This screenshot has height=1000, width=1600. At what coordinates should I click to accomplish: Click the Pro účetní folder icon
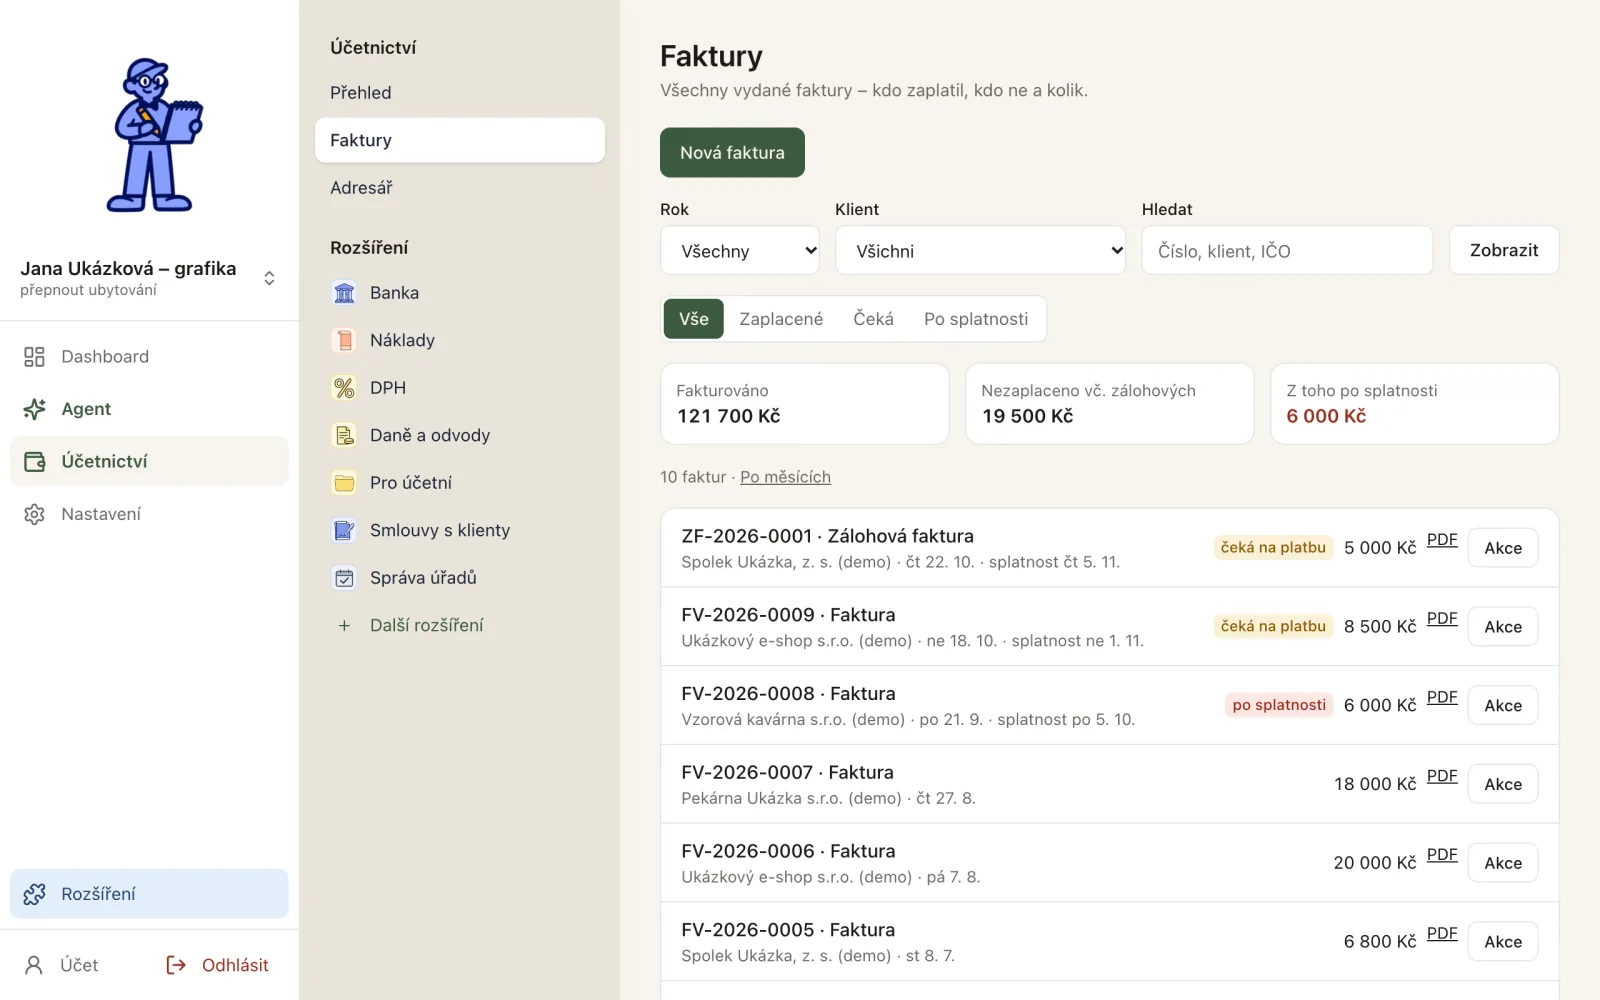pos(344,483)
